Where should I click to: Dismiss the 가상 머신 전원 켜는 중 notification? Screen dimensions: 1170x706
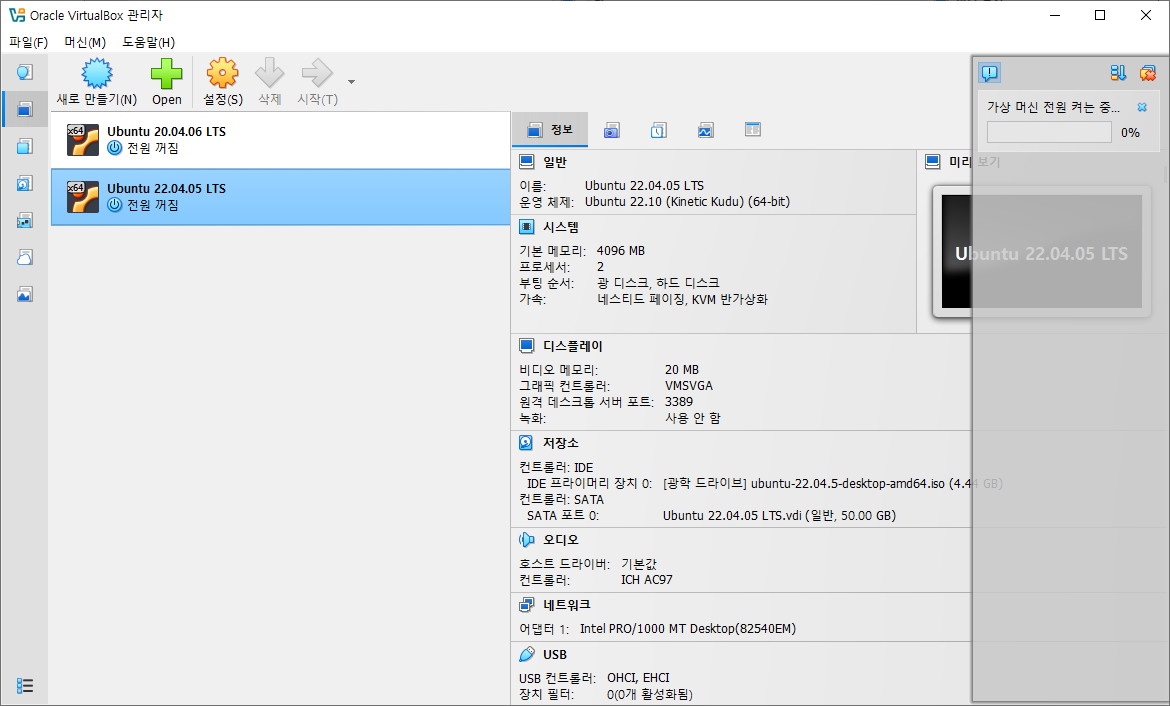point(1142,107)
